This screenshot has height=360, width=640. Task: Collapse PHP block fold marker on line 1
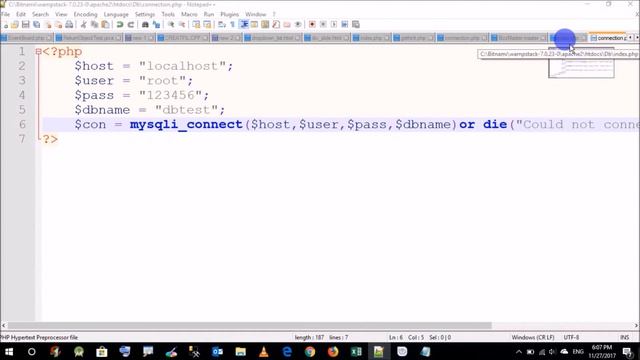[x=38, y=52]
